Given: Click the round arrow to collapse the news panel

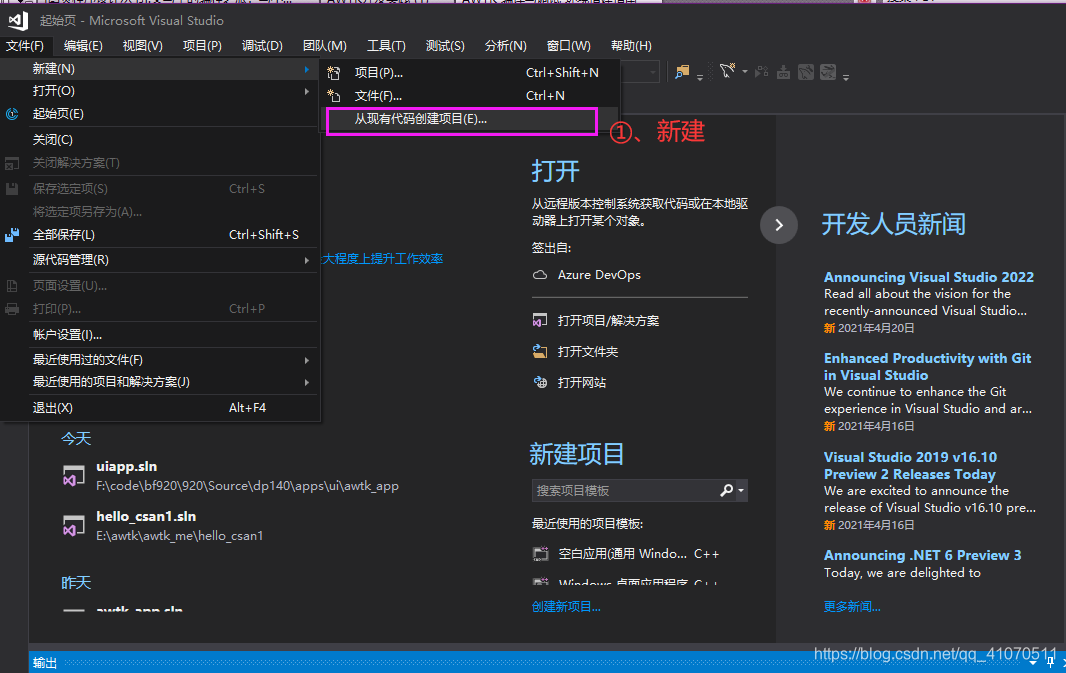Looking at the screenshot, I should (779, 225).
